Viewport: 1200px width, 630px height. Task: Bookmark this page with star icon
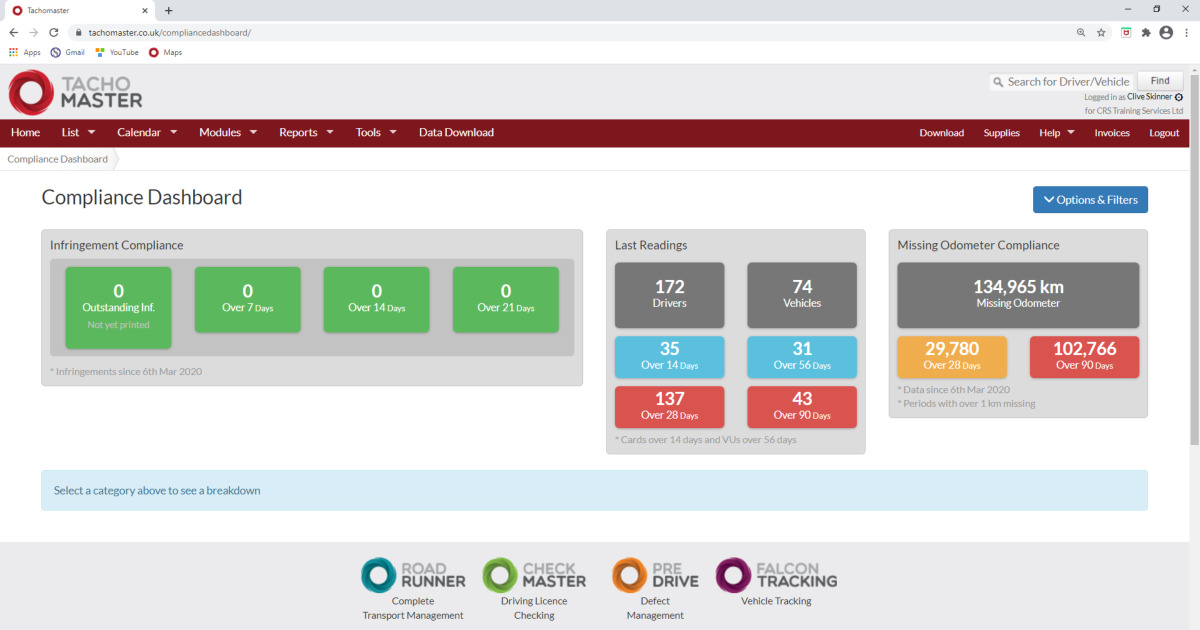1101,32
